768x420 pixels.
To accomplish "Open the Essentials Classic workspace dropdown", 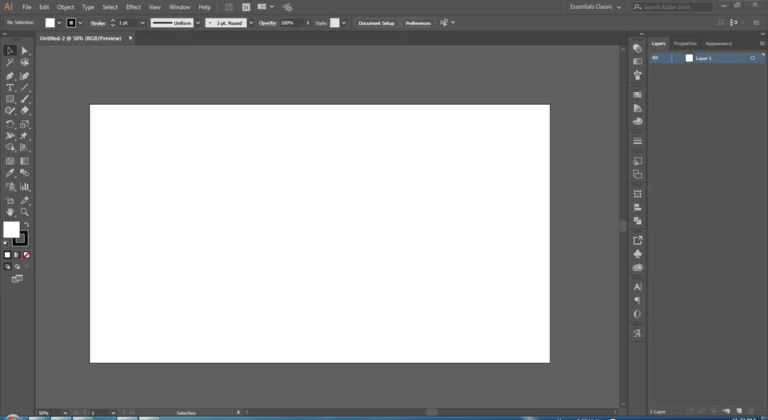I will [x=596, y=7].
